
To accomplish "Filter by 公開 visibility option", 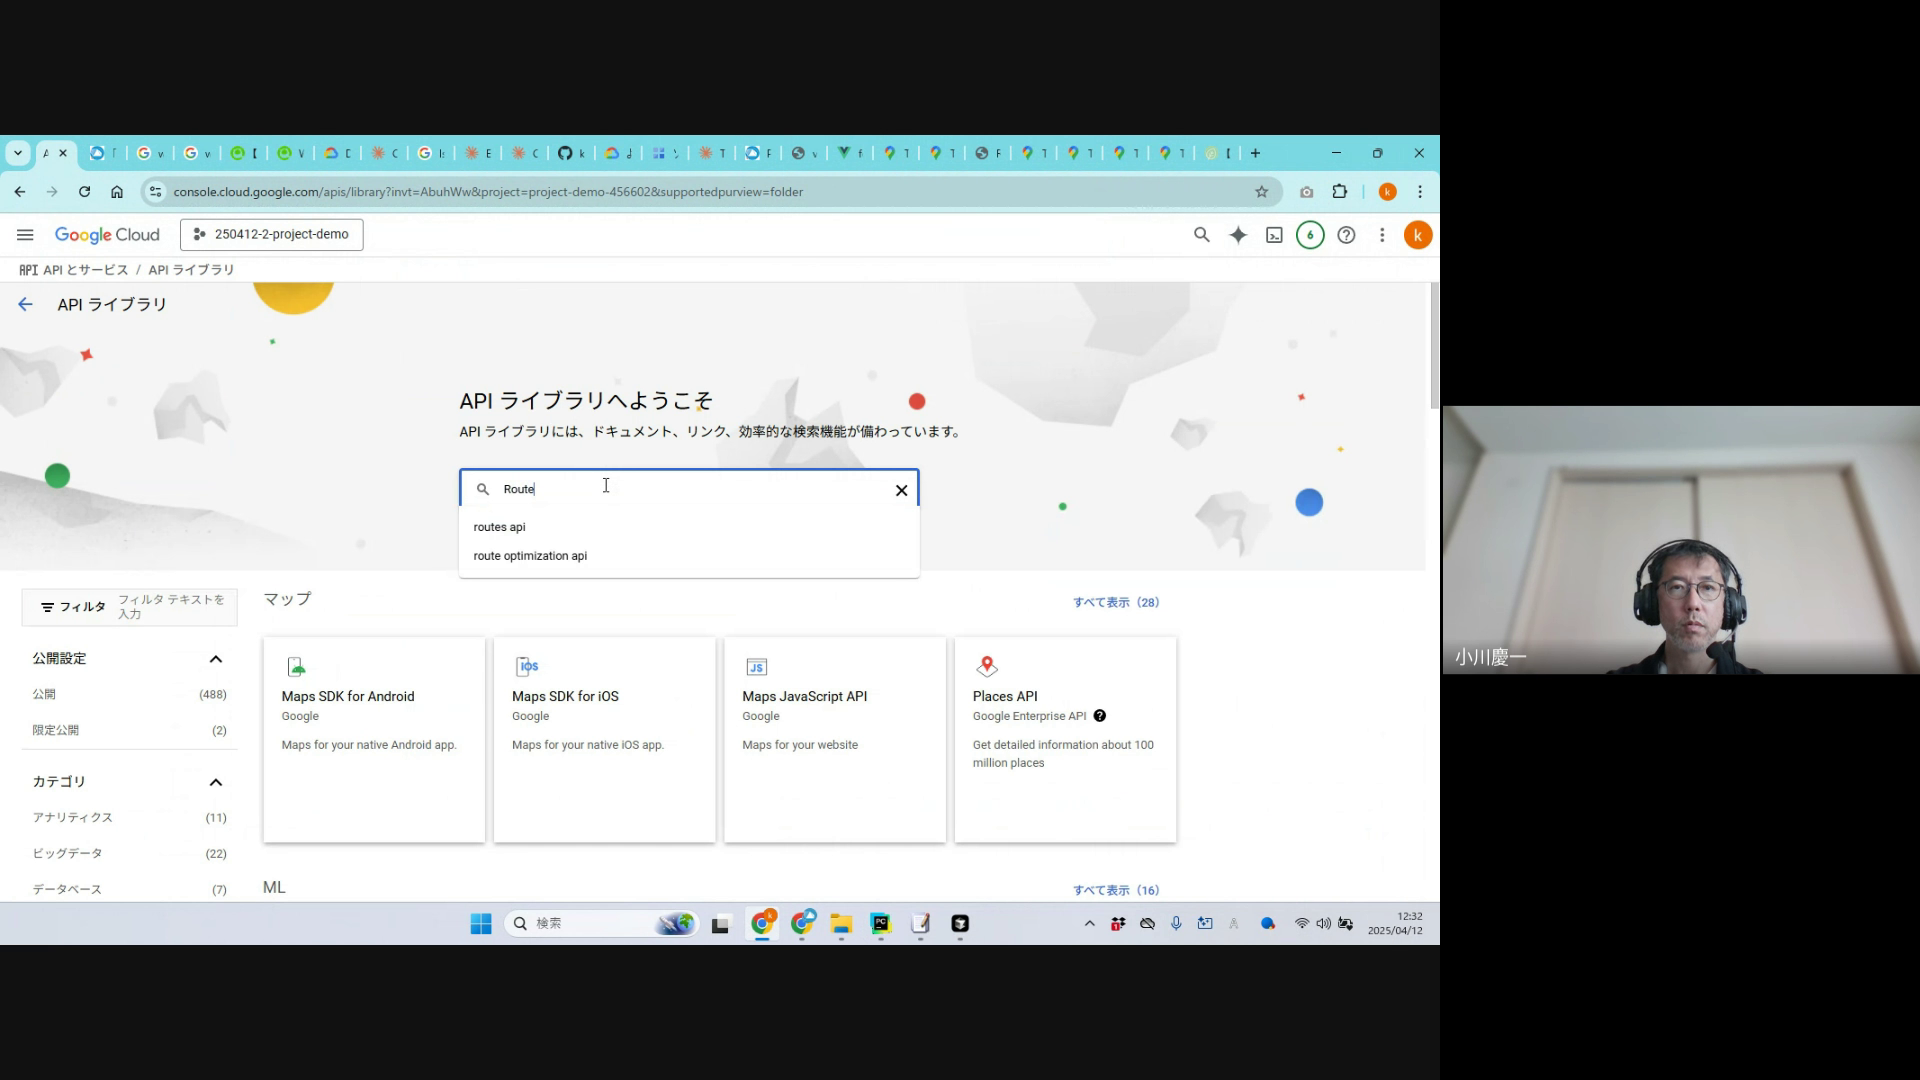I will [x=44, y=694].
